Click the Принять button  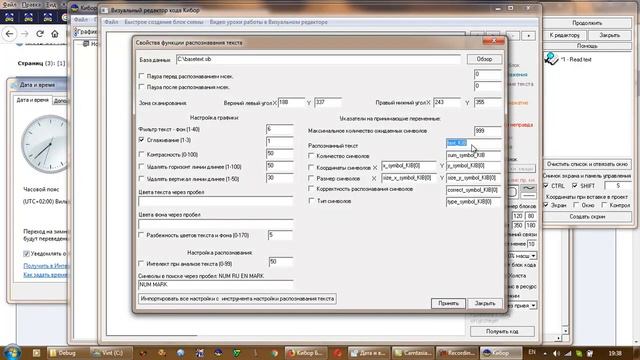[x=448, y=303]
